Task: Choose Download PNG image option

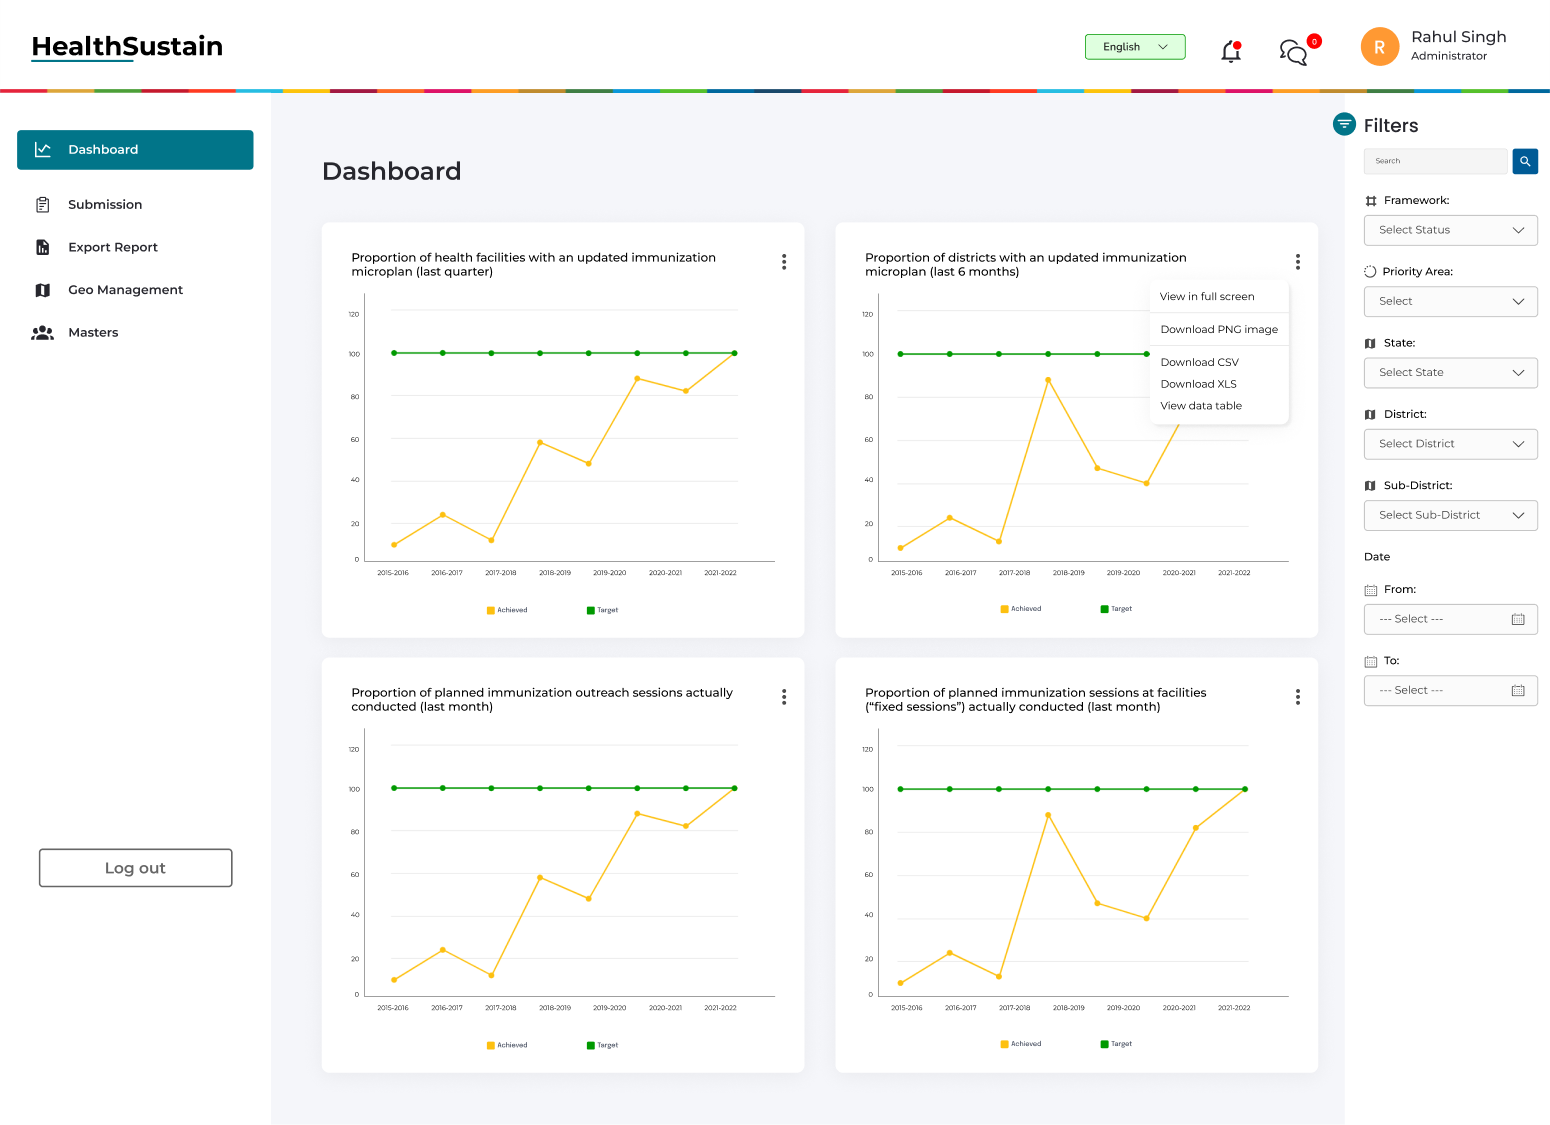Action: click(x=1219, y=330)
